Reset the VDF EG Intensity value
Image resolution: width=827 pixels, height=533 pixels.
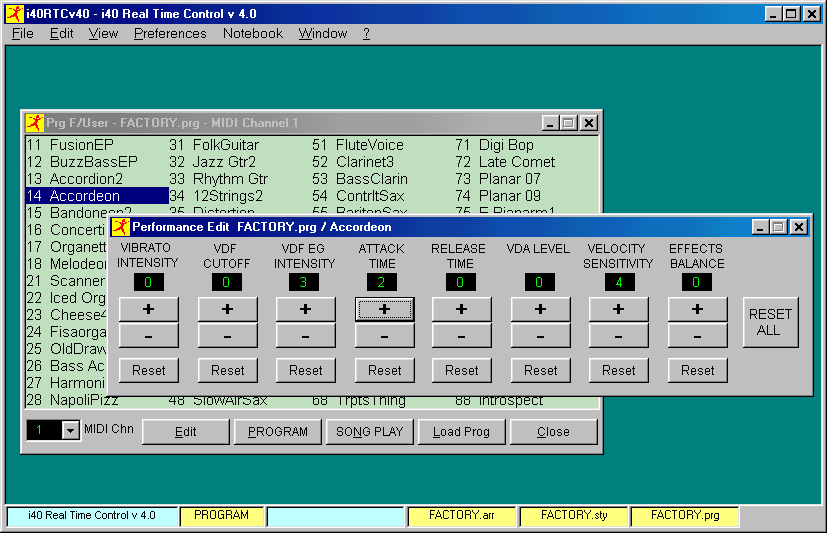pyautogui.click(x=305, y=371)
